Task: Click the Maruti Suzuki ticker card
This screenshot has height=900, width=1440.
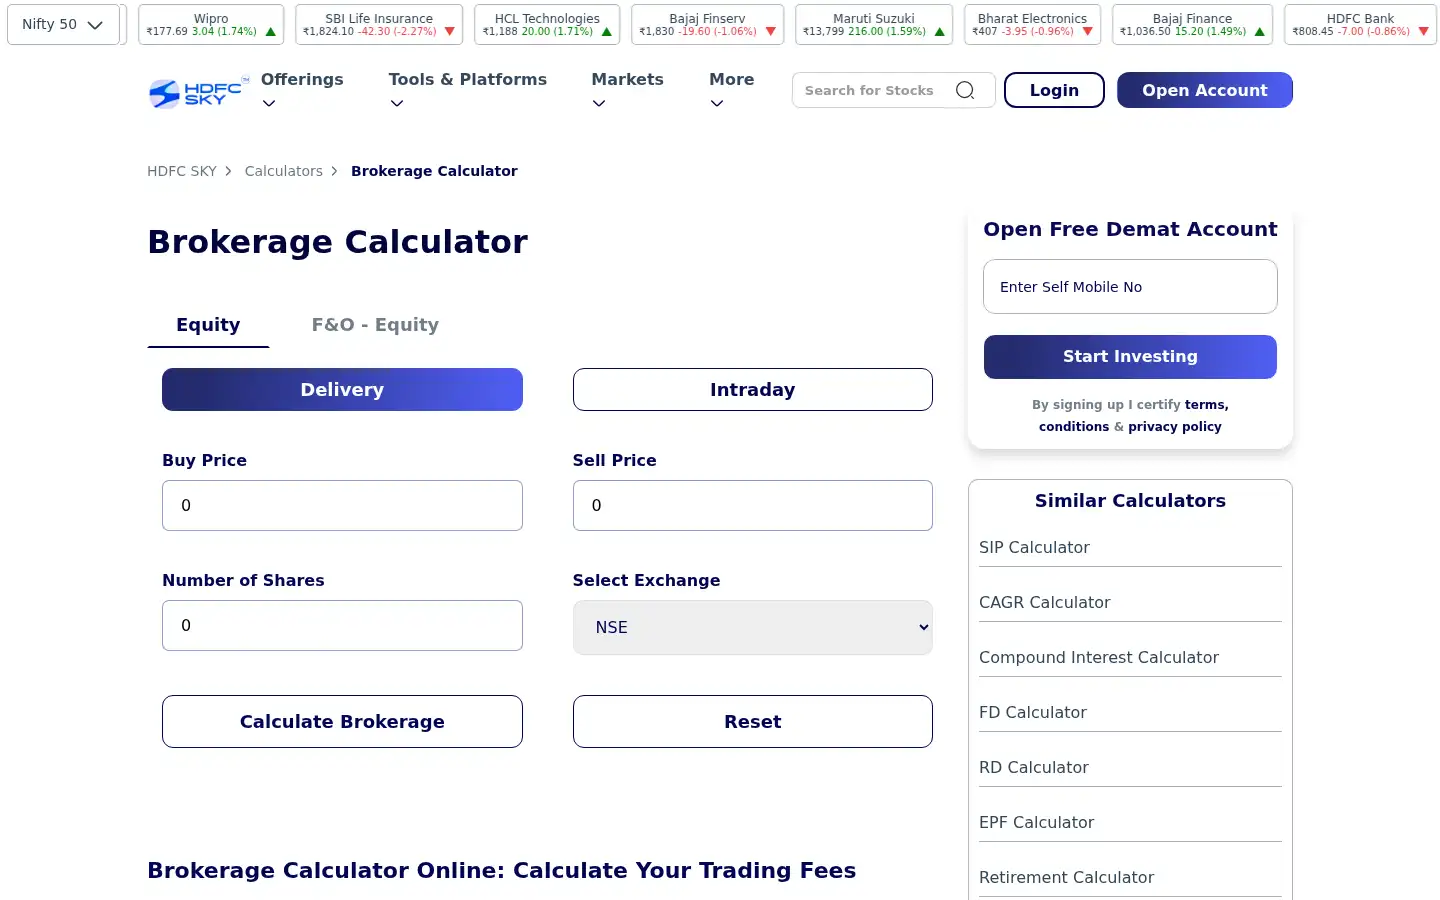Action: click(x=874, y=24)
